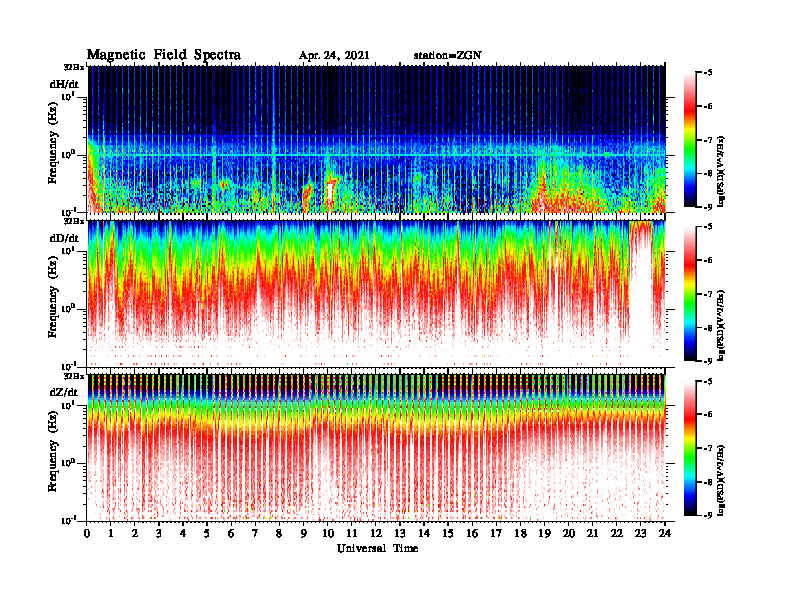Viewport: 792px width, 612px height.
Task: Click hour '10' on the time axis
Action: pyautogui.click(x=328, y=534)
